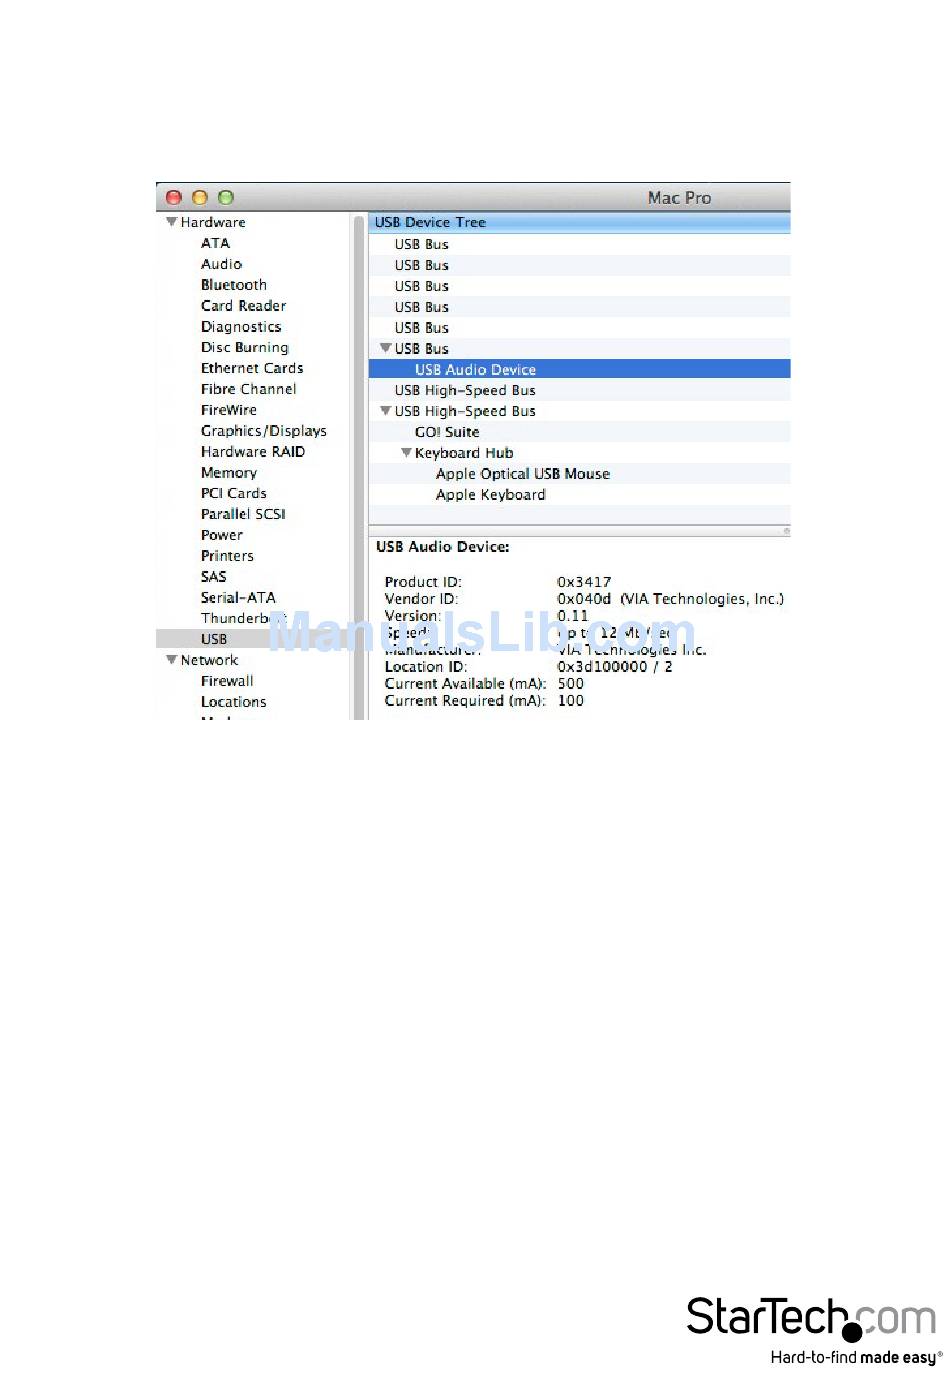This screenshot has height=1373, width=950.
Task: Click the USB Audio Device: details heading
Action: 443,547
